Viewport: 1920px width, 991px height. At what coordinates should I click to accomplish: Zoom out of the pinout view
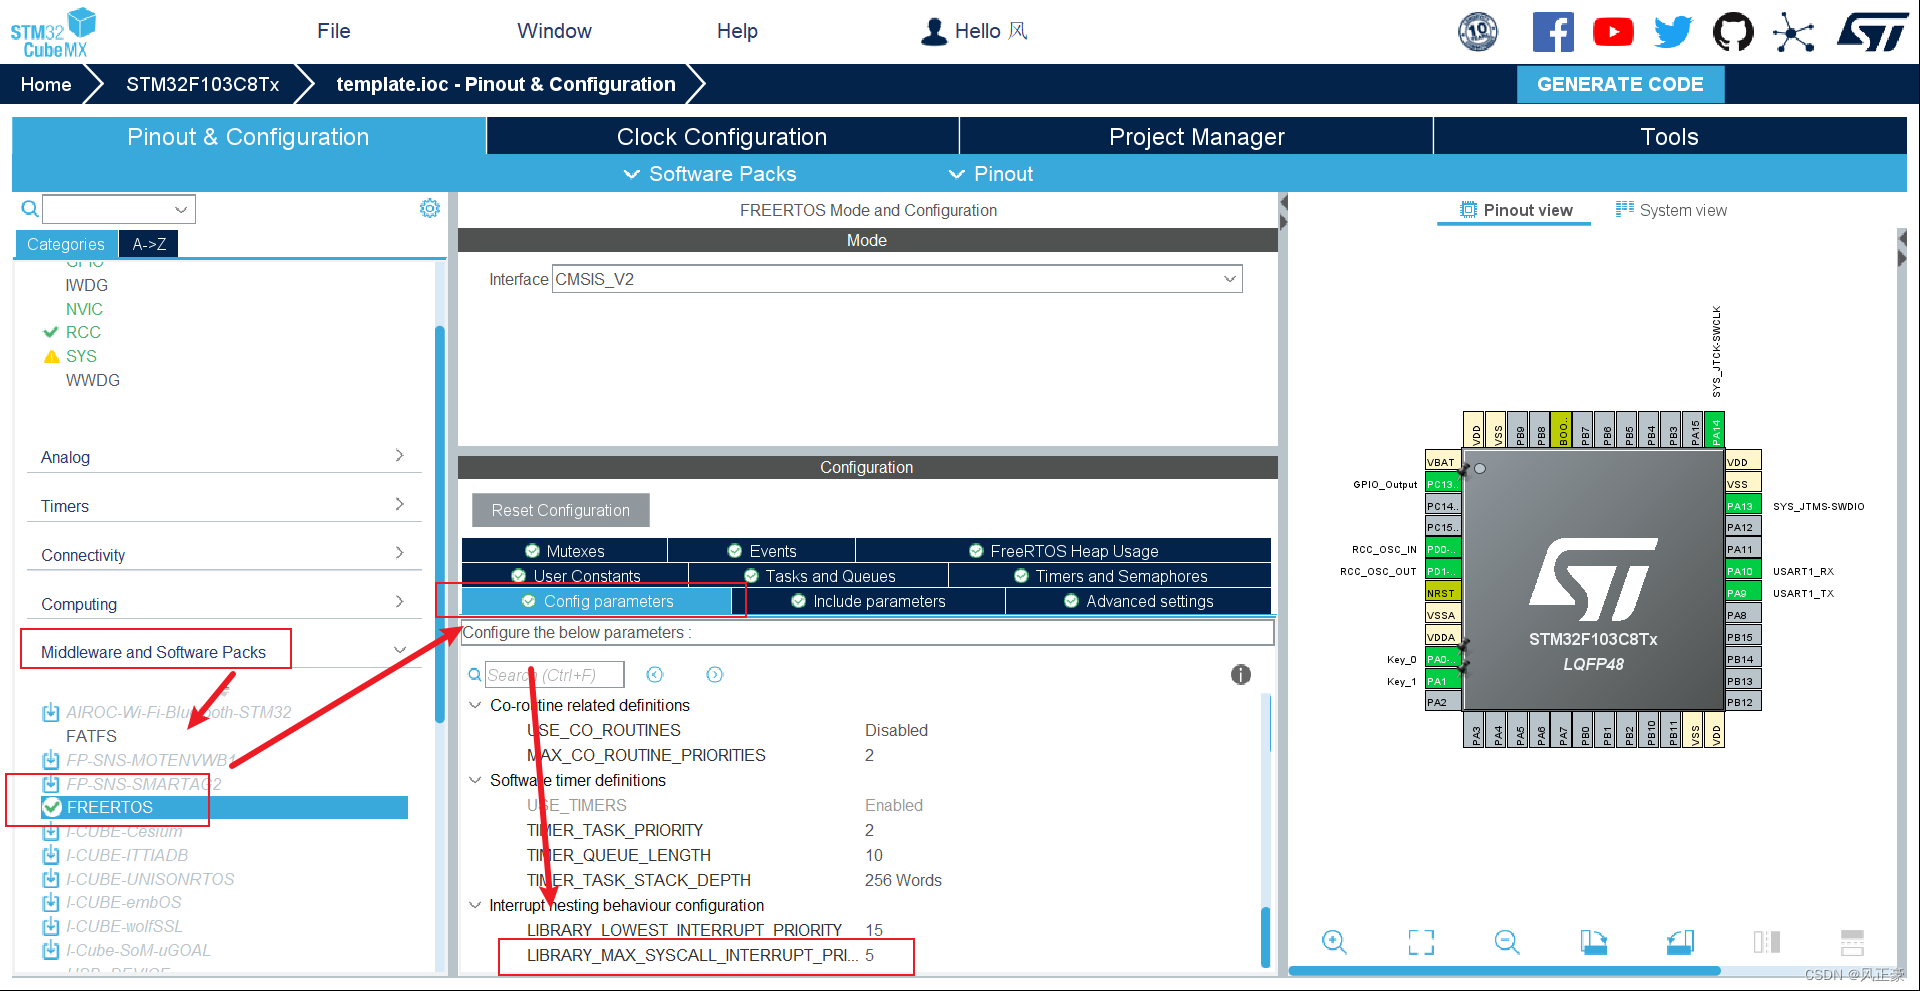(x=1507, y=942)
